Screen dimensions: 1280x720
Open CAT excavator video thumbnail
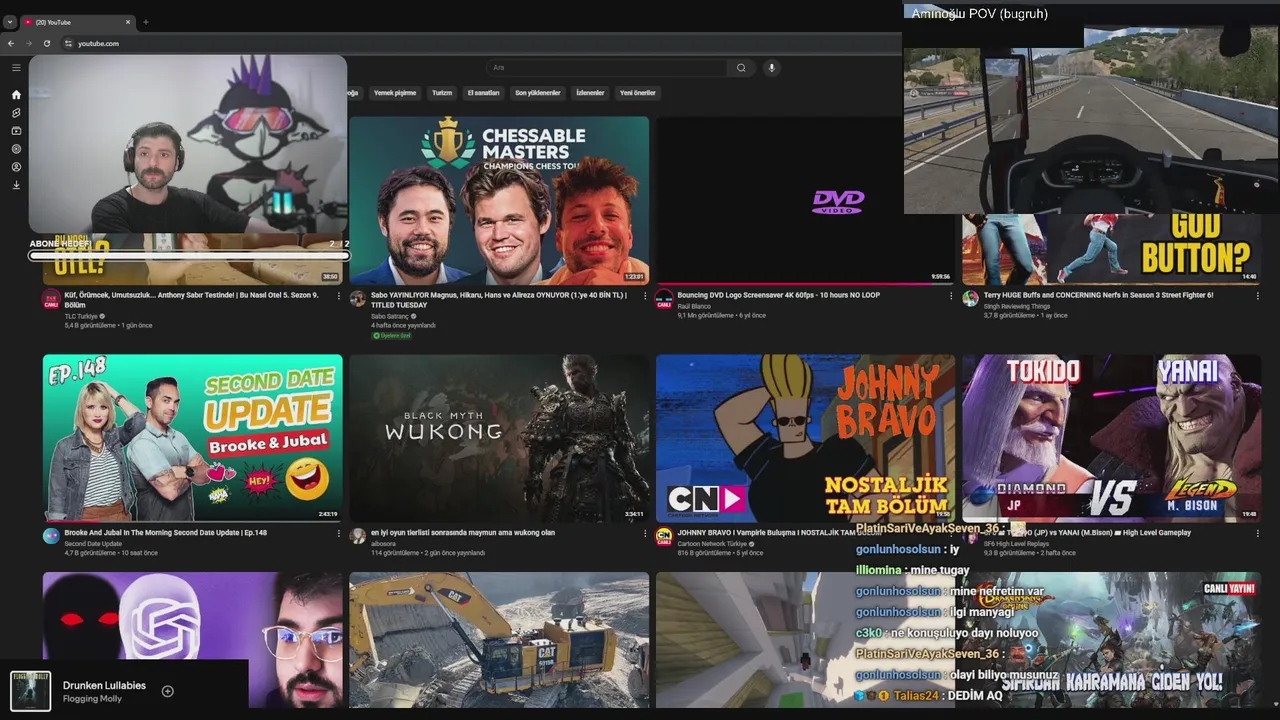499,640
